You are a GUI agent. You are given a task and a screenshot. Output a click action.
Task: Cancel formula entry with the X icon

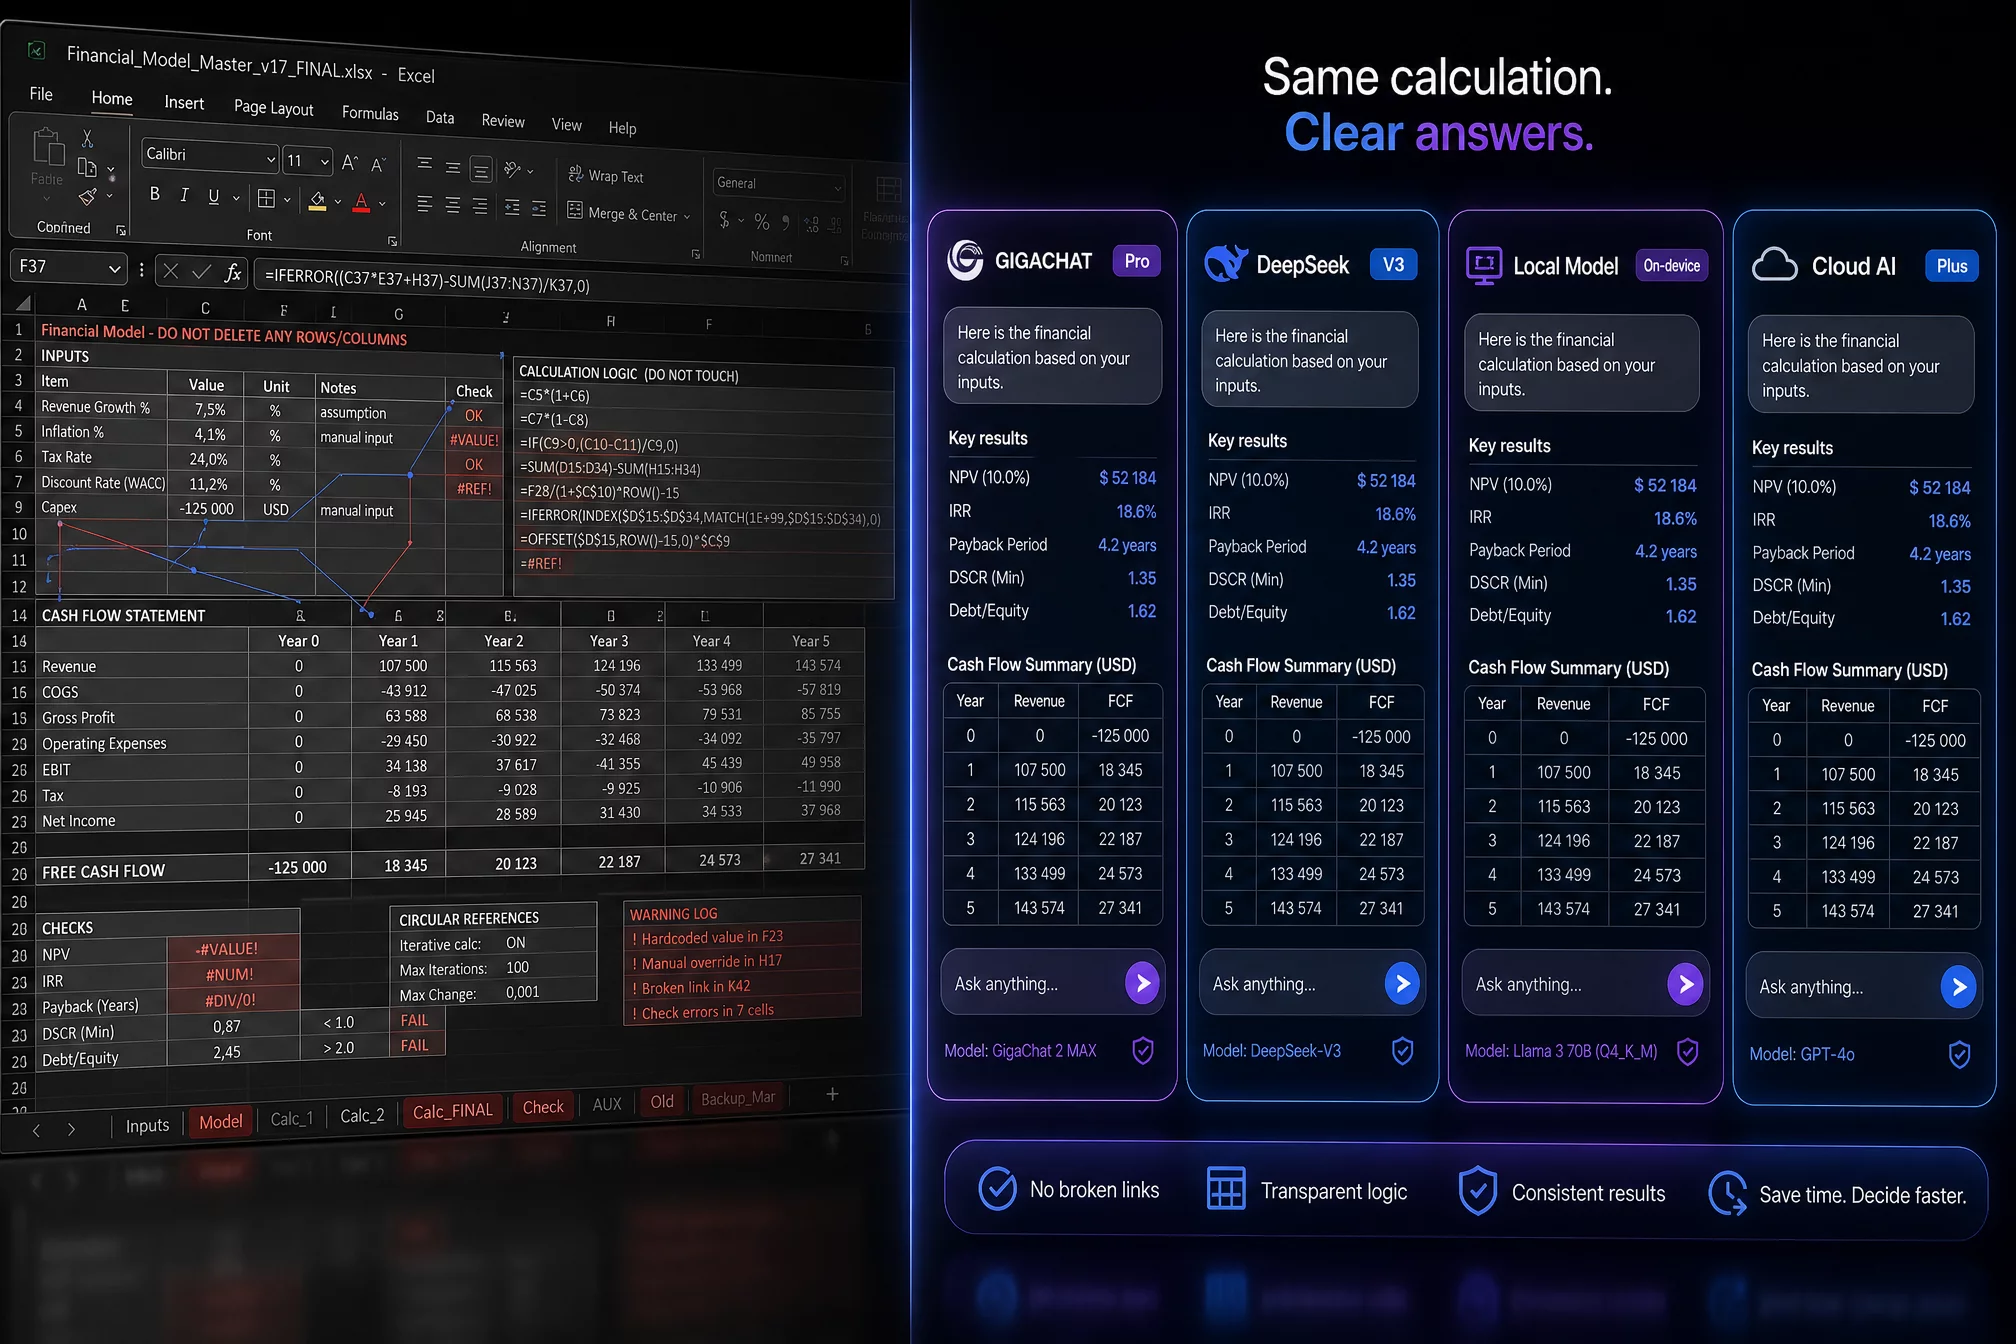click(x=170, y=270)
